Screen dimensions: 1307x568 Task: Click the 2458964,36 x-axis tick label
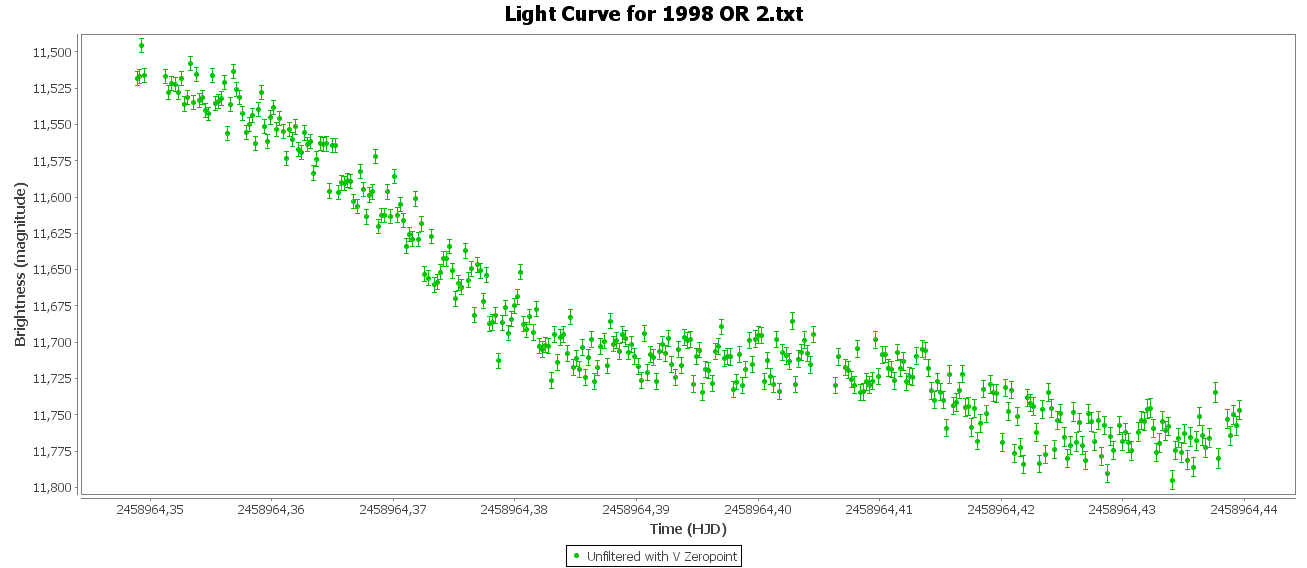tap(271, 510)
